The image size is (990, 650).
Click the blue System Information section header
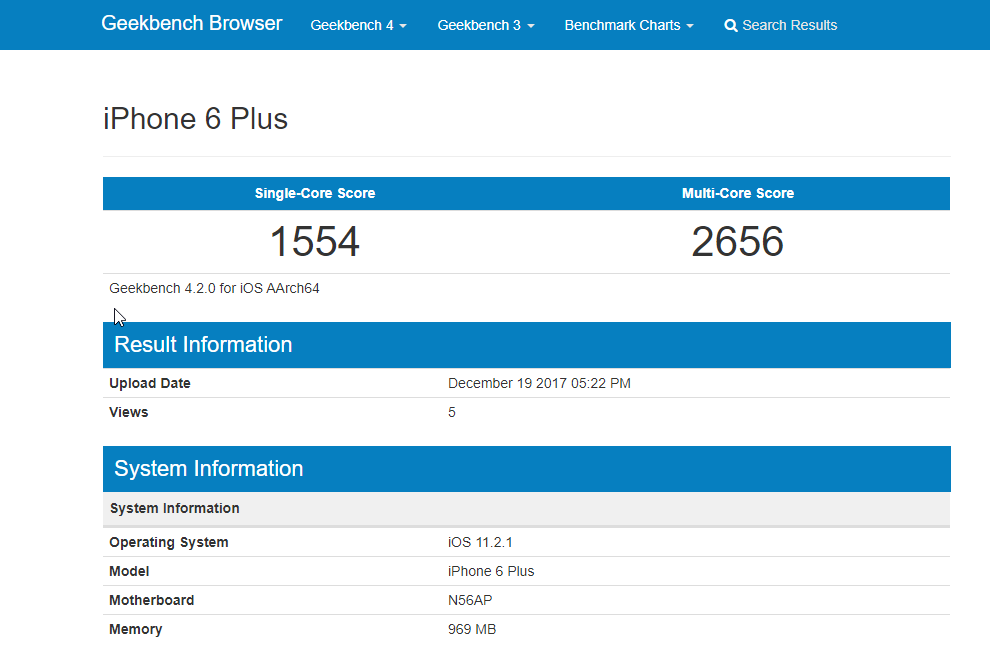coord(527,469)
